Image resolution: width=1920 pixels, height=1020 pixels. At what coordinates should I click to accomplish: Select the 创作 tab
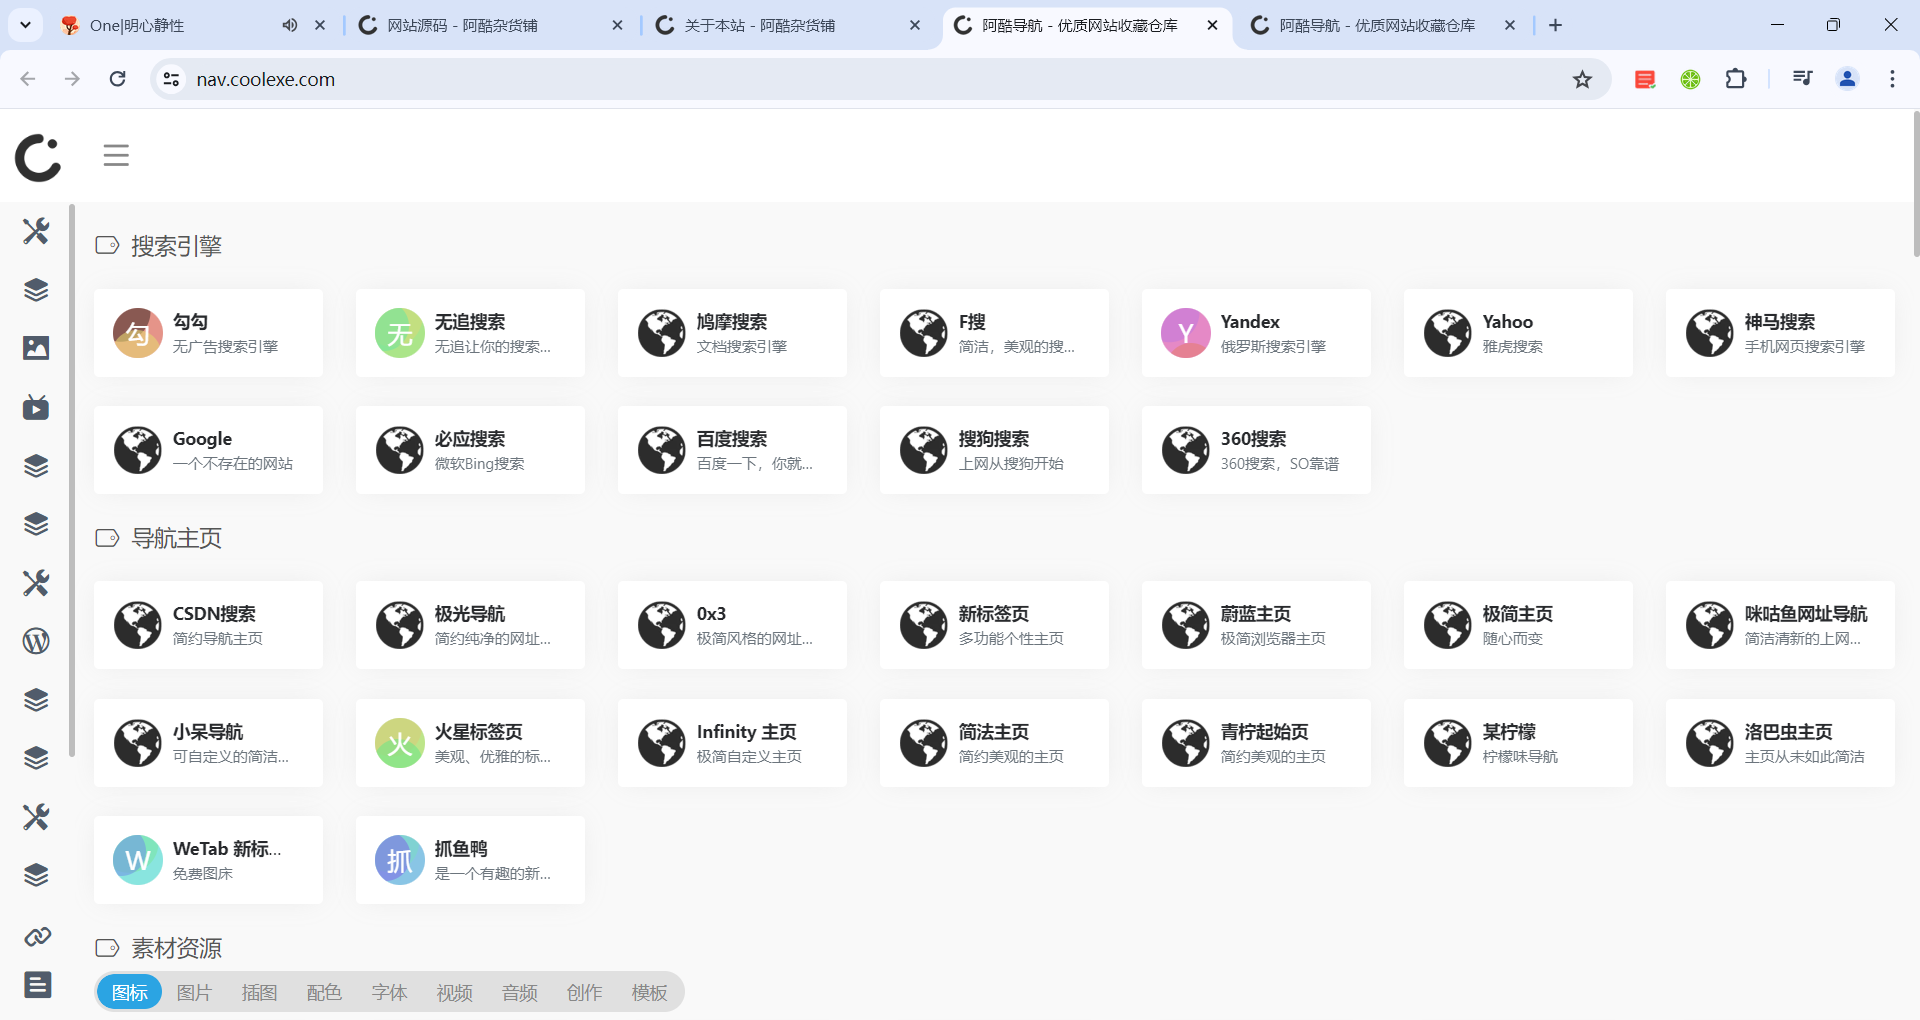(584, 992)
